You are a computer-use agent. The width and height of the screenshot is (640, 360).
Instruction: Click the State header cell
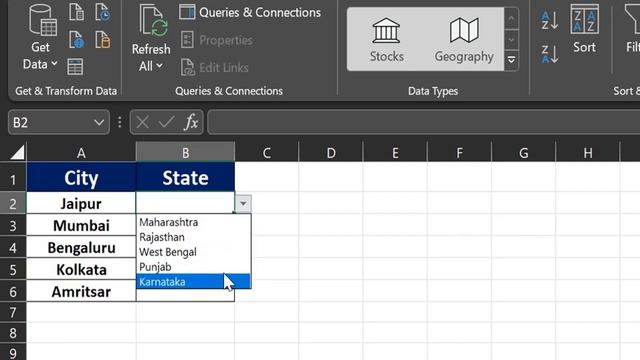[x=185, y=178]
